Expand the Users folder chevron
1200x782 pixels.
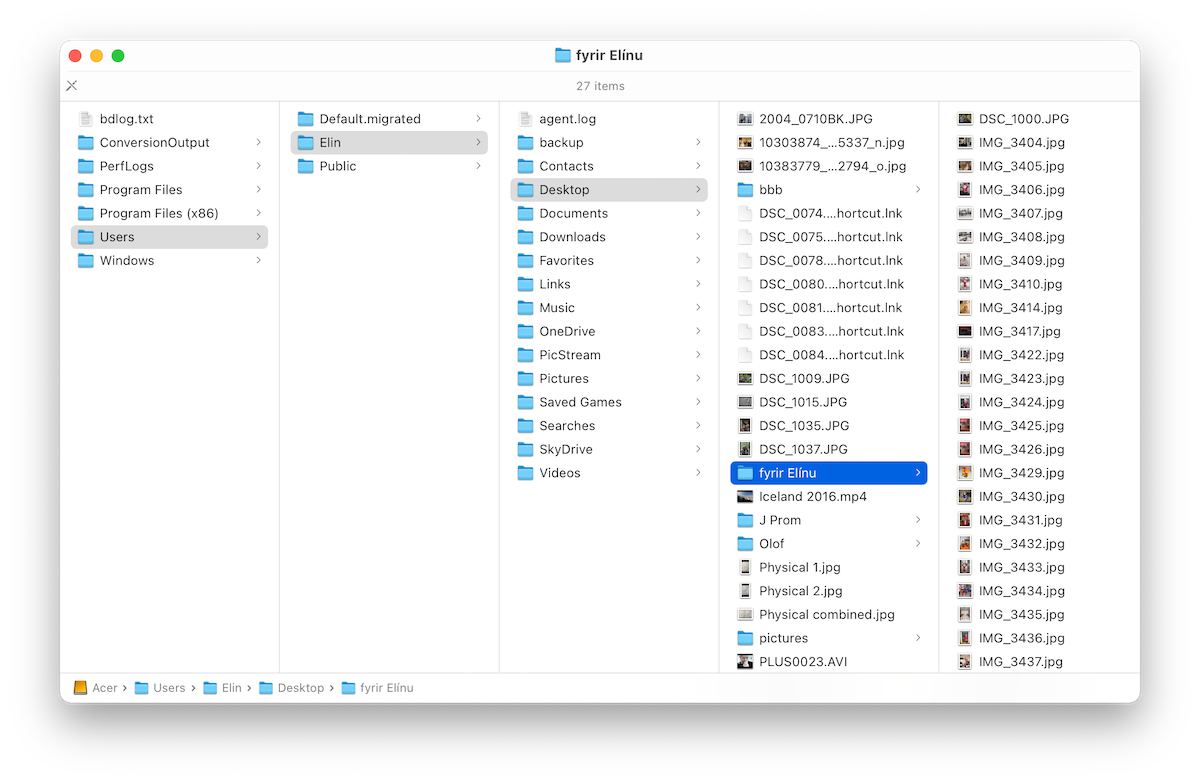point(258,237)
